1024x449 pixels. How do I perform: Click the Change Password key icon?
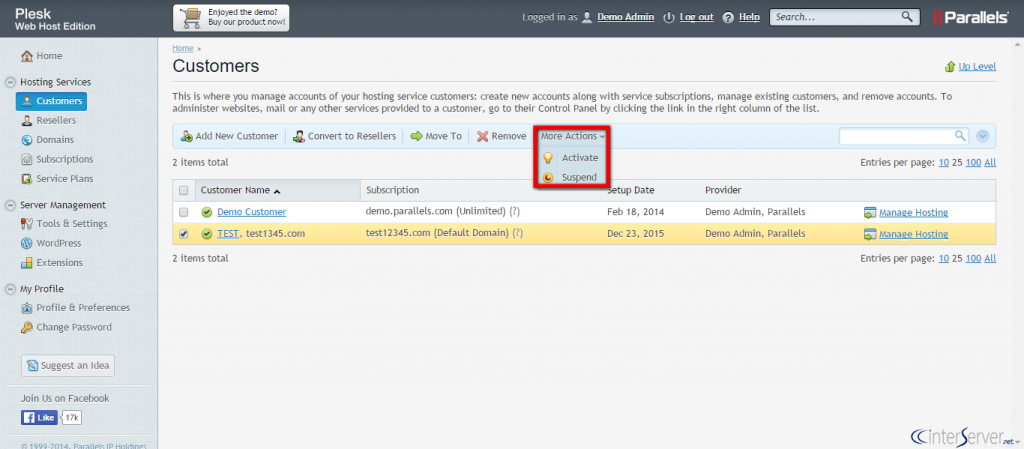[27, 328]
